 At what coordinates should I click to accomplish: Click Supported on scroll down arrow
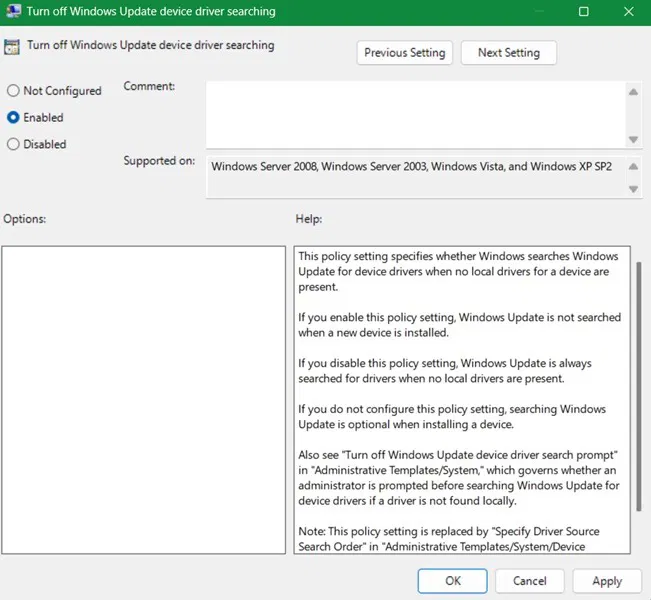click(x=633, y=189)
